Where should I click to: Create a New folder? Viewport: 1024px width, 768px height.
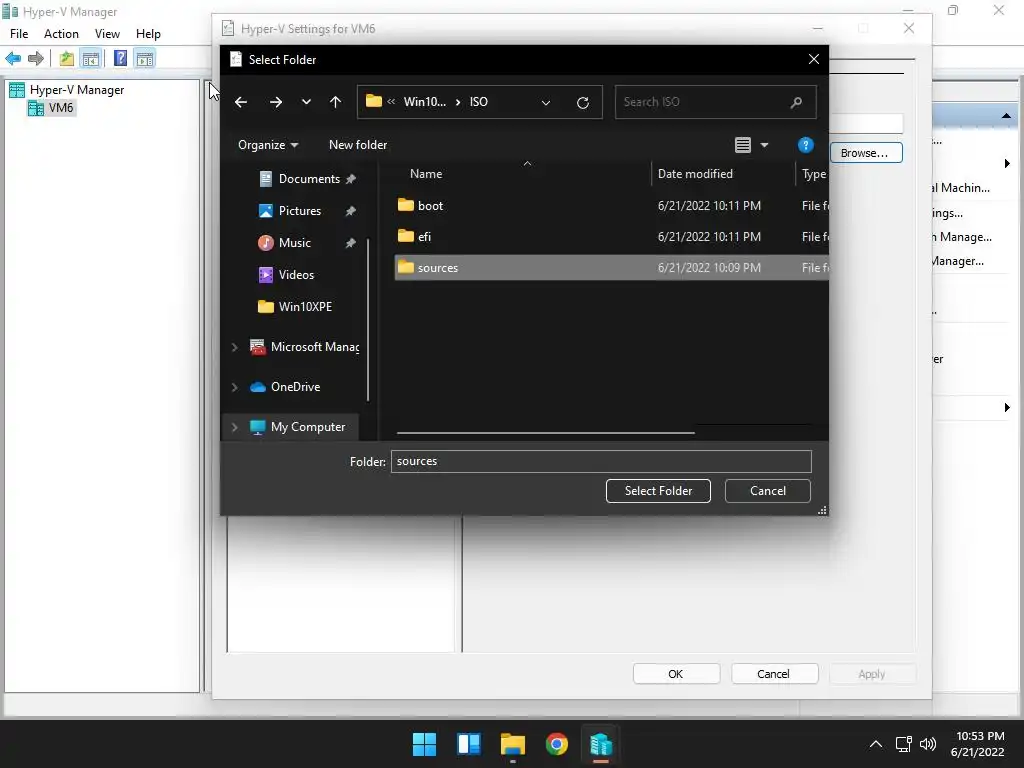click(x=358, y=145)
